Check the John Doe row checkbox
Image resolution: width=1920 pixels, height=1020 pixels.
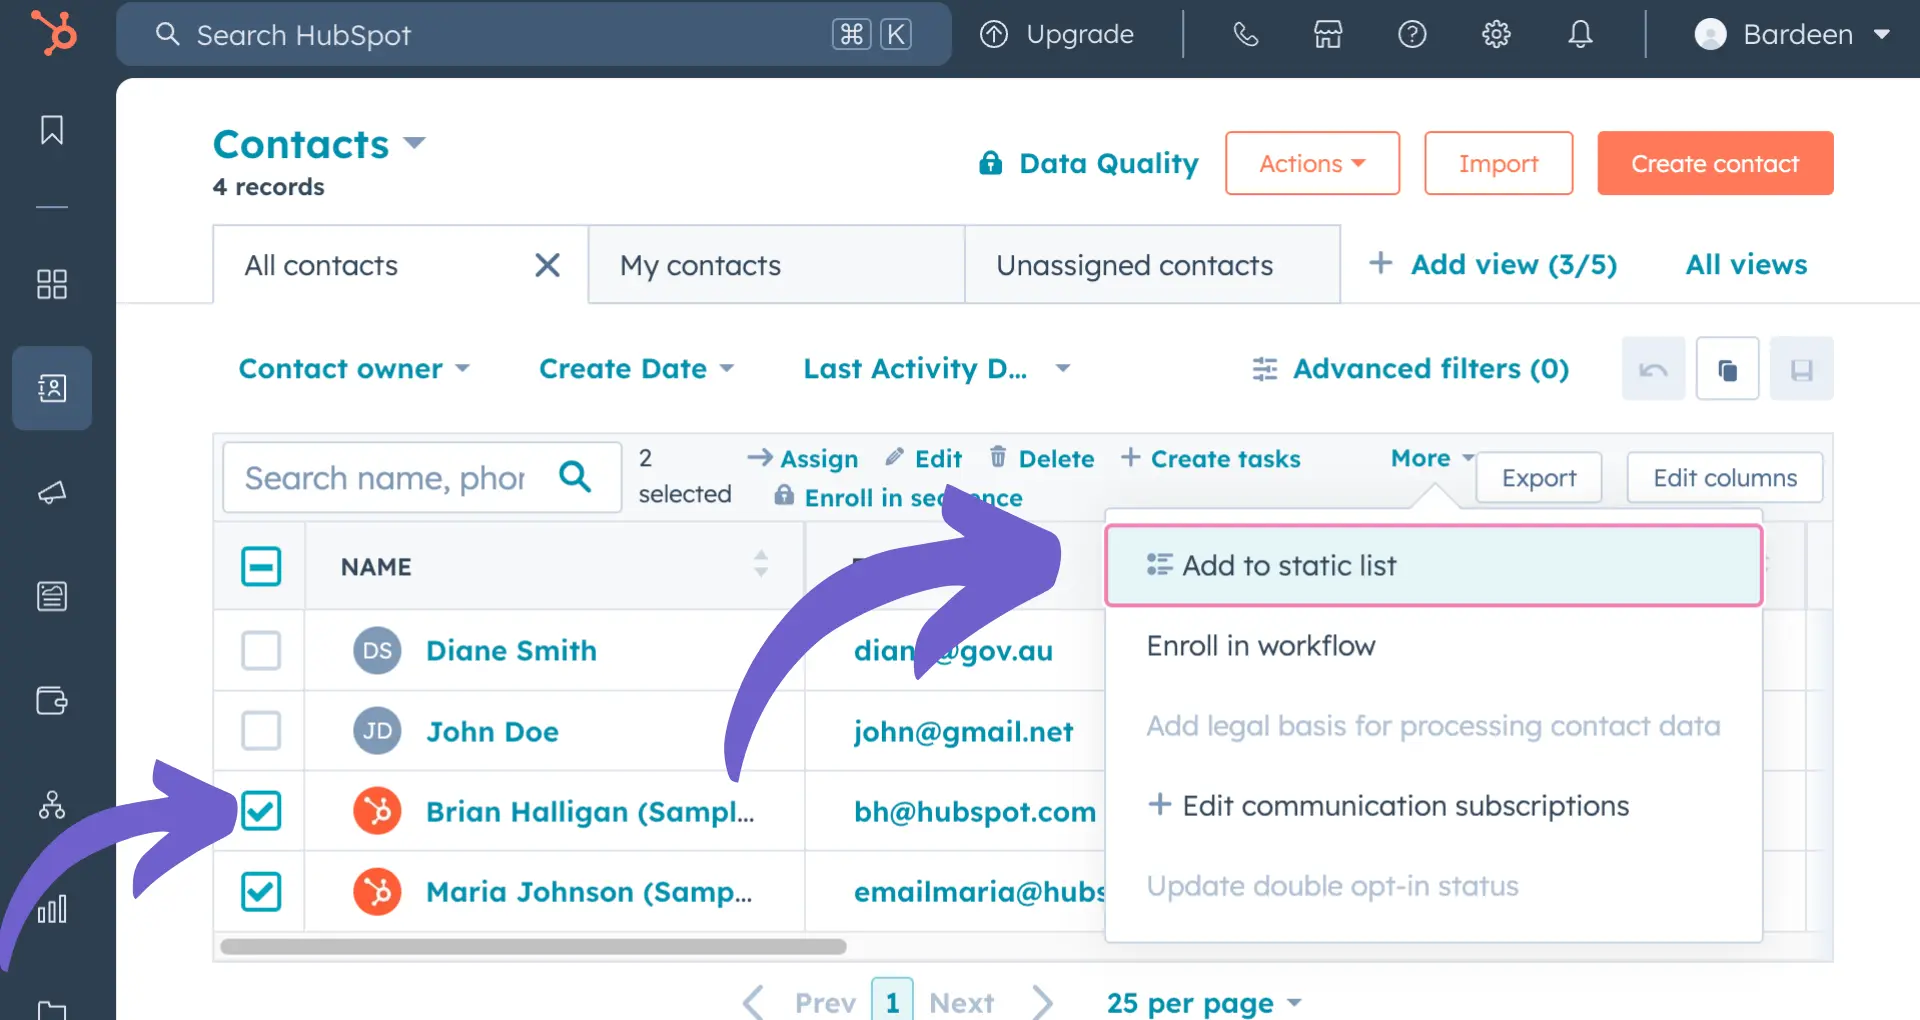click(261, 730)
